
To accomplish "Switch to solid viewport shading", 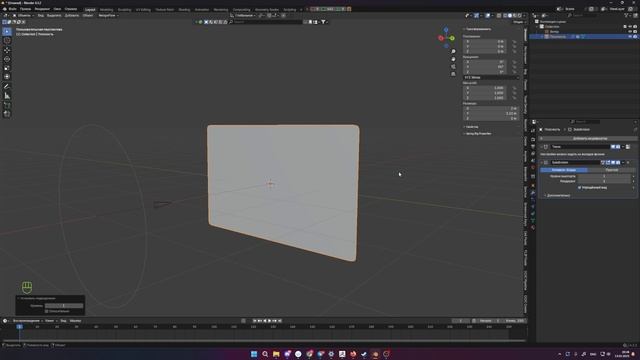I will tap(510, 16).
